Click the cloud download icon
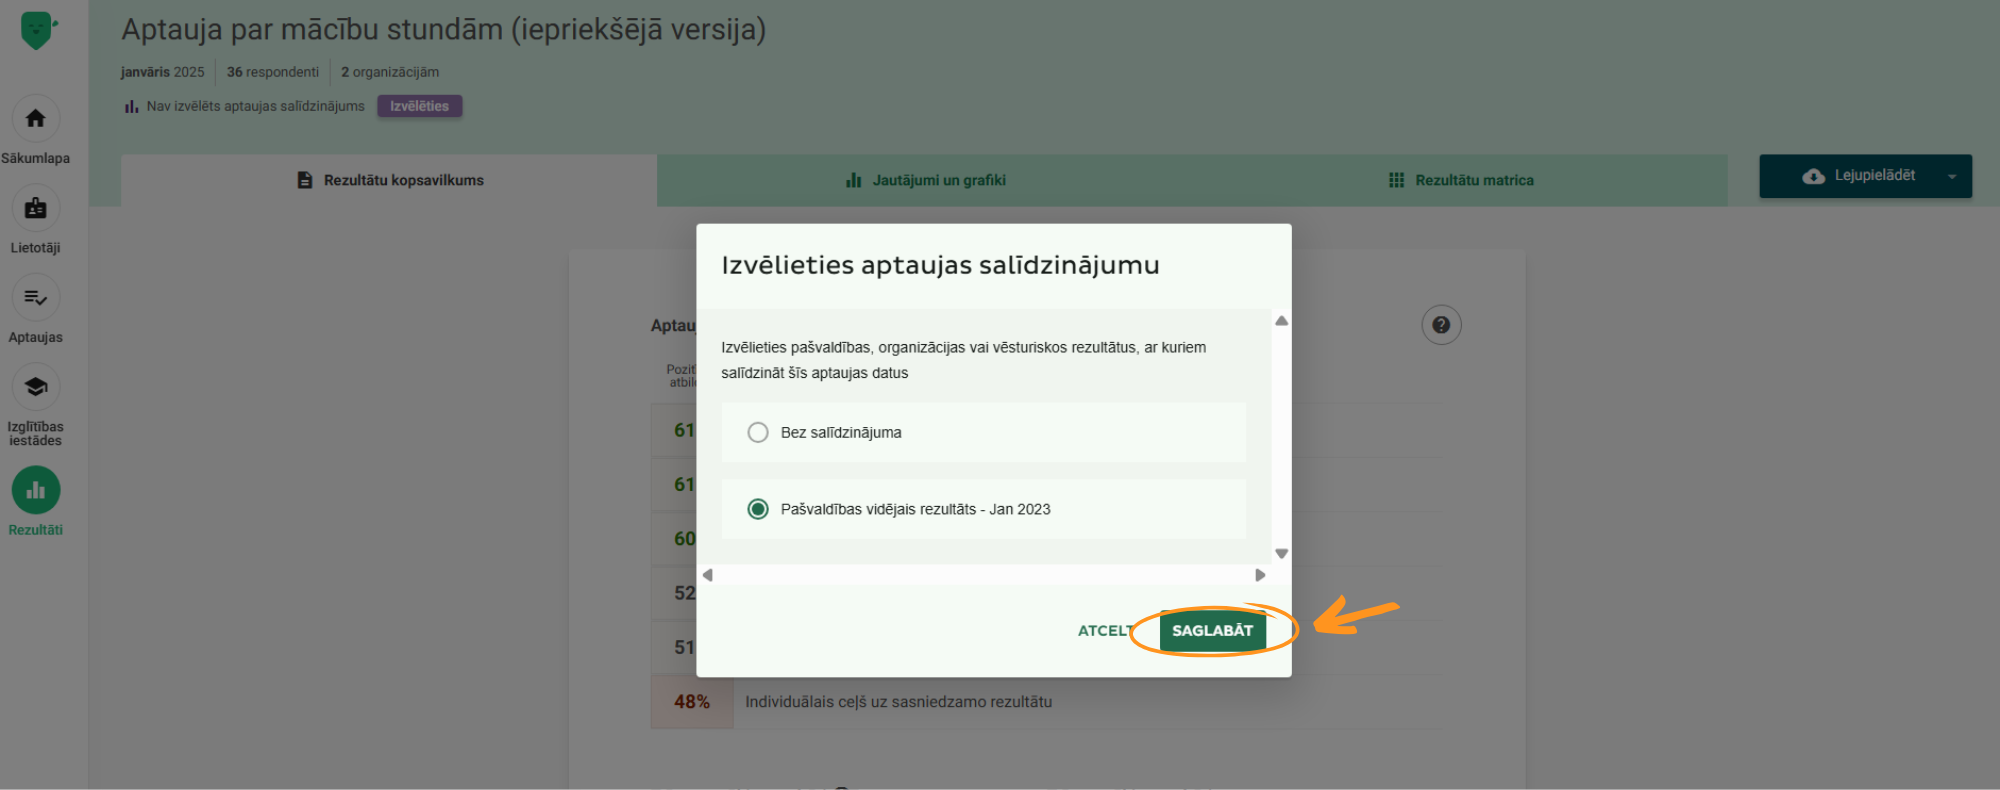Viewport: 2000px width, 790px height. [1813, 176]
